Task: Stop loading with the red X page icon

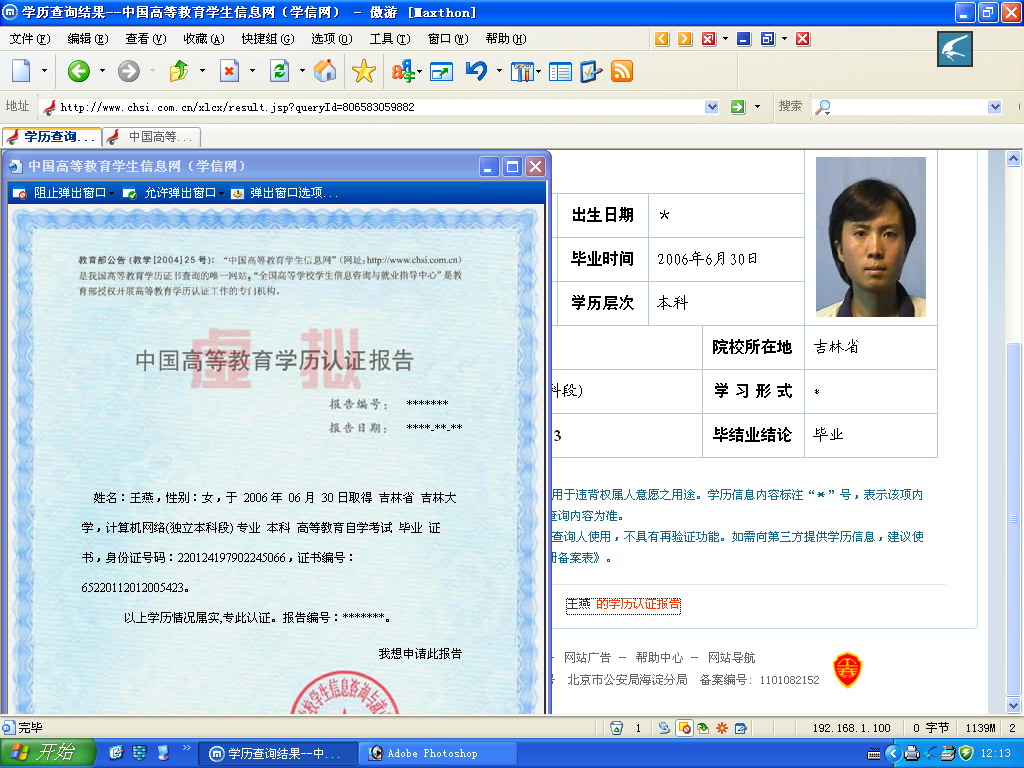Action: pos(229,71)
